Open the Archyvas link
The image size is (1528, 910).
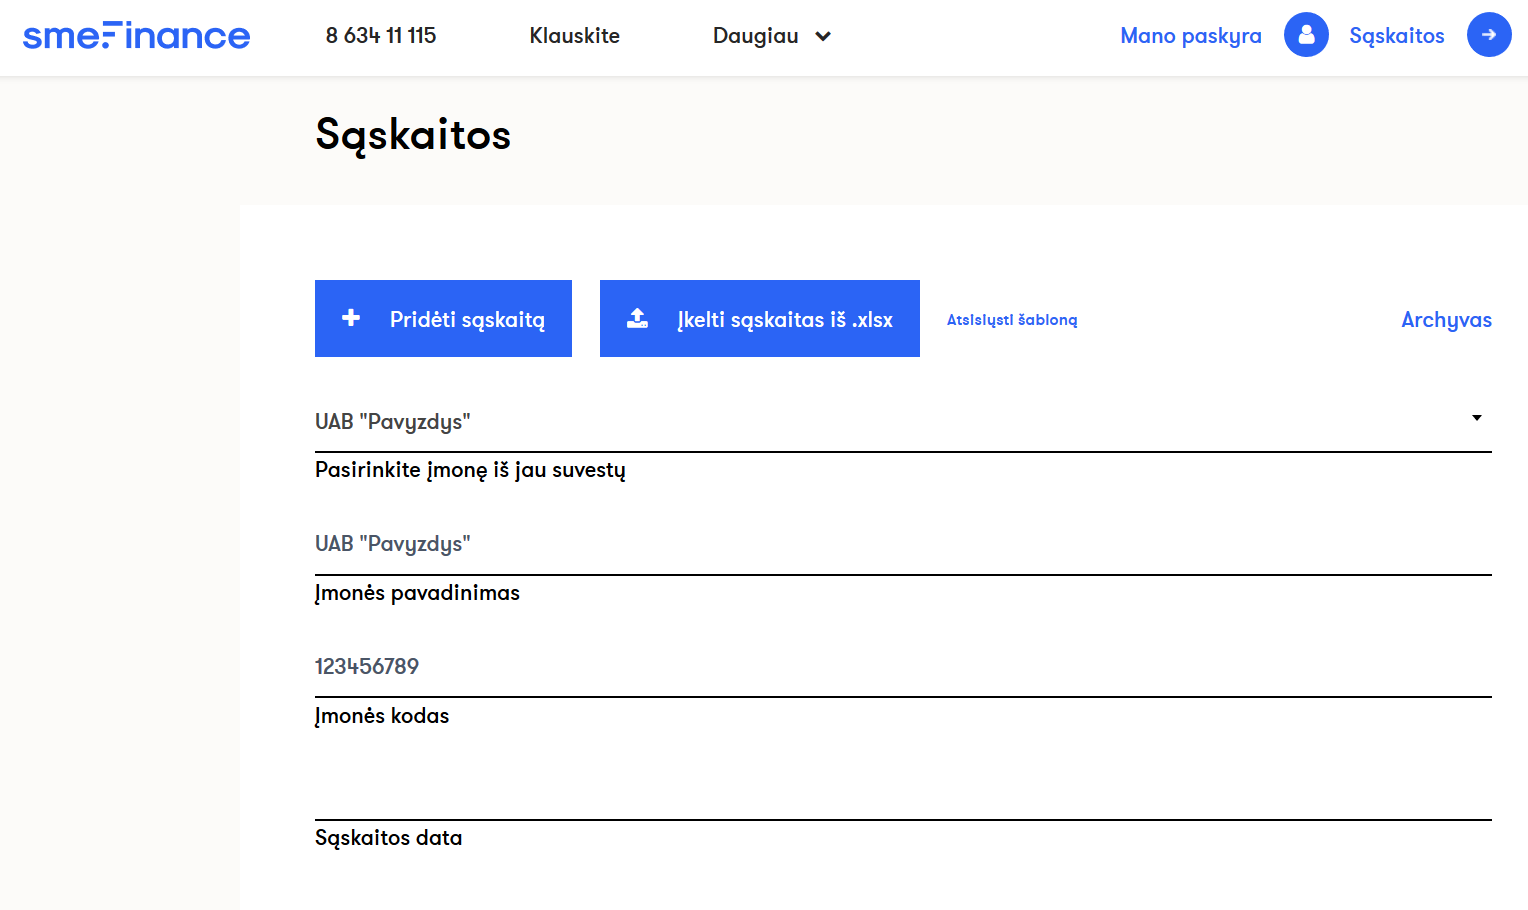[1446, 320]
